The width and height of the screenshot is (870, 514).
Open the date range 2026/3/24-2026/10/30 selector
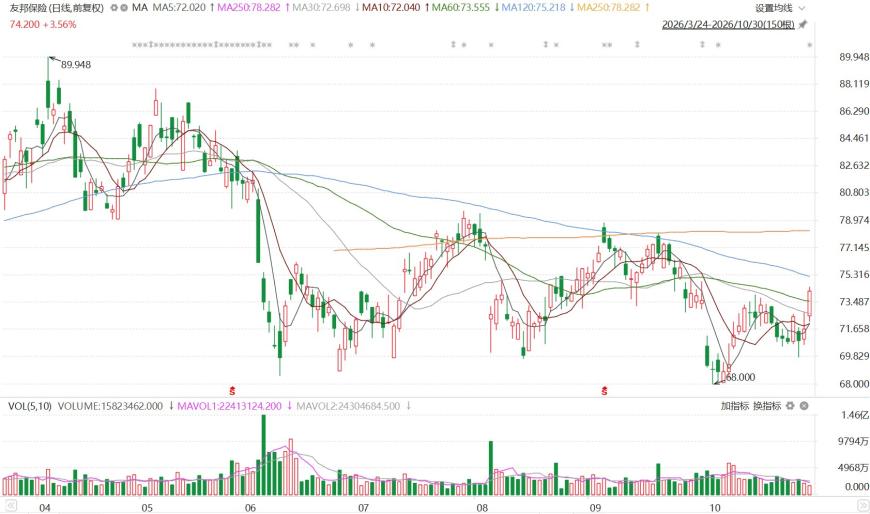(x=728, y=24)
